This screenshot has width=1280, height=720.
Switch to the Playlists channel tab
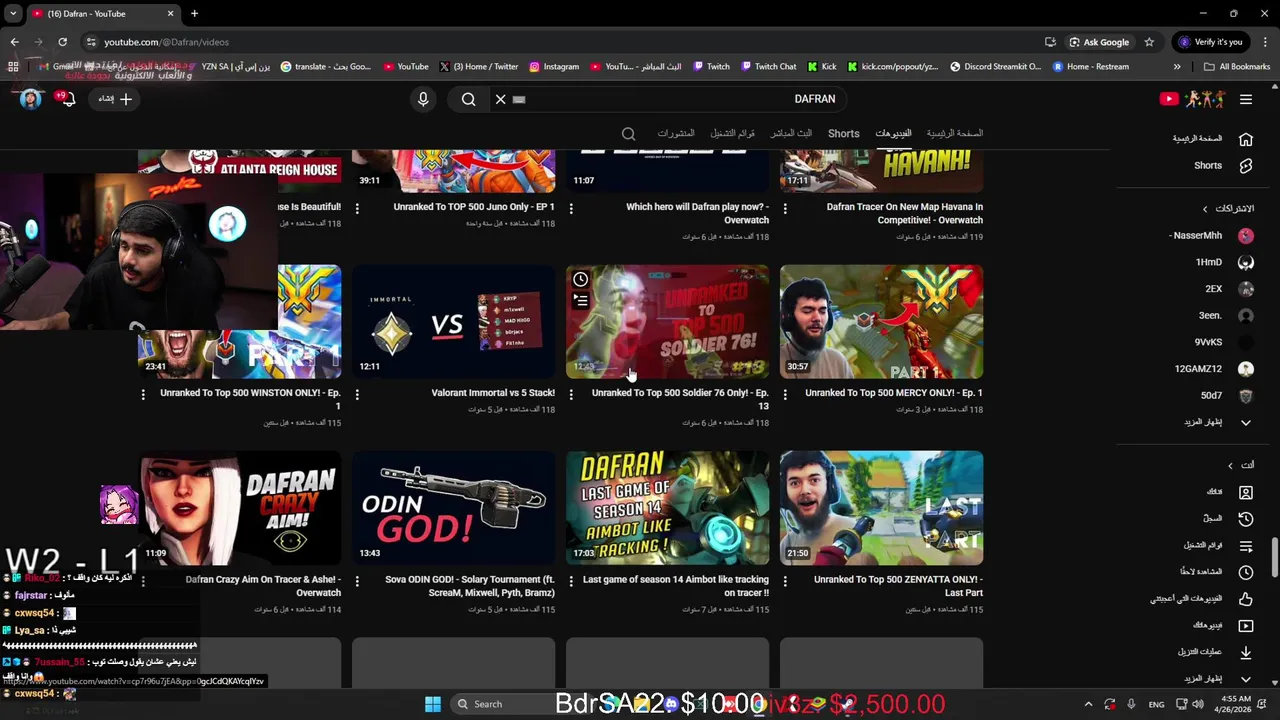733,134
